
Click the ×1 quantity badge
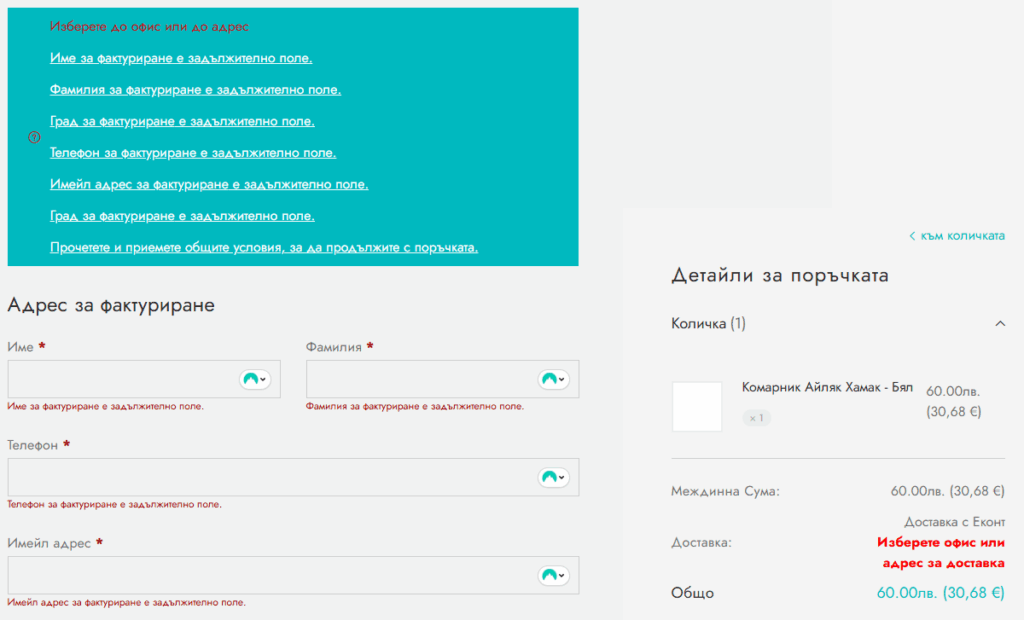[756, 418]
